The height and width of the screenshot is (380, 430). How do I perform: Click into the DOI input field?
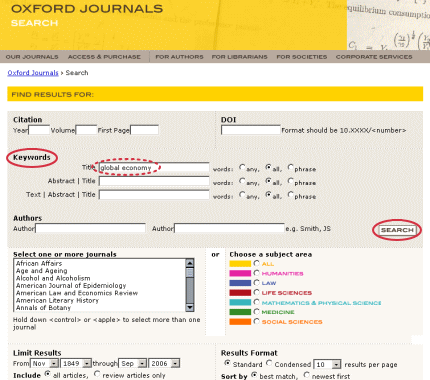pyautogui.click(x=251, y=130)
